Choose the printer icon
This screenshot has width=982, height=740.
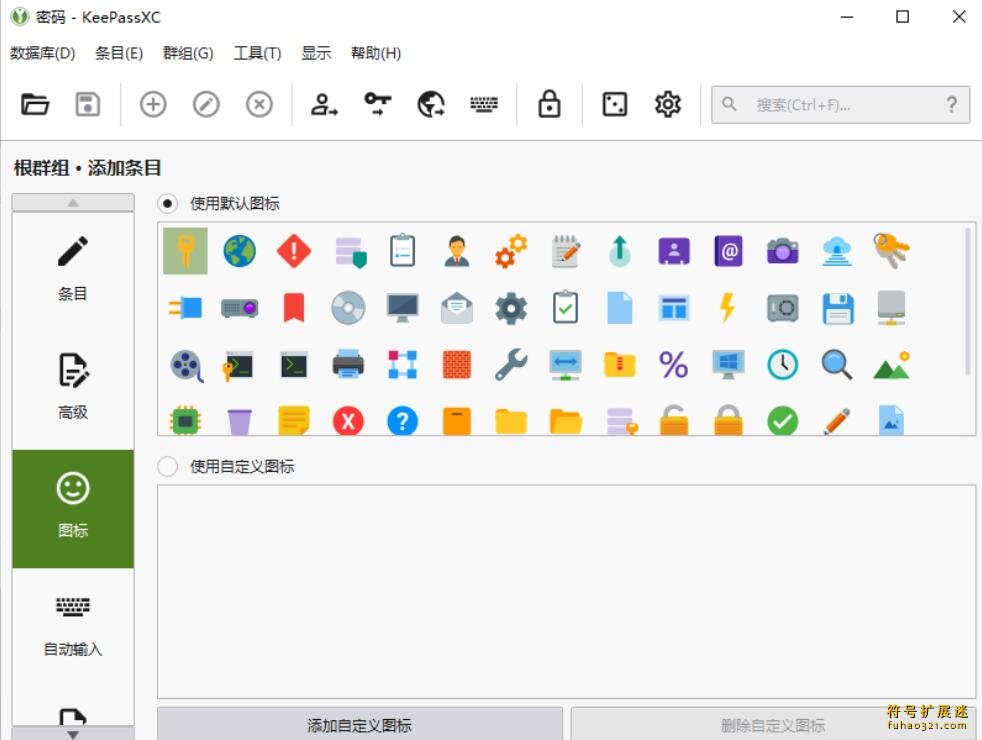348,364
